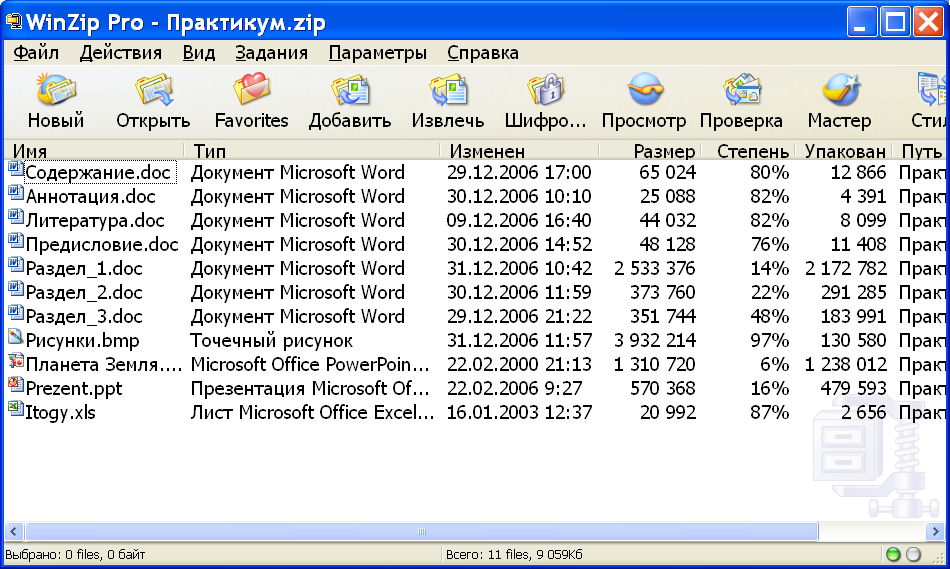Open the Вид menu
Image resolution: width=950 pixels, height=569 pixels.
(x=199, y=53)
